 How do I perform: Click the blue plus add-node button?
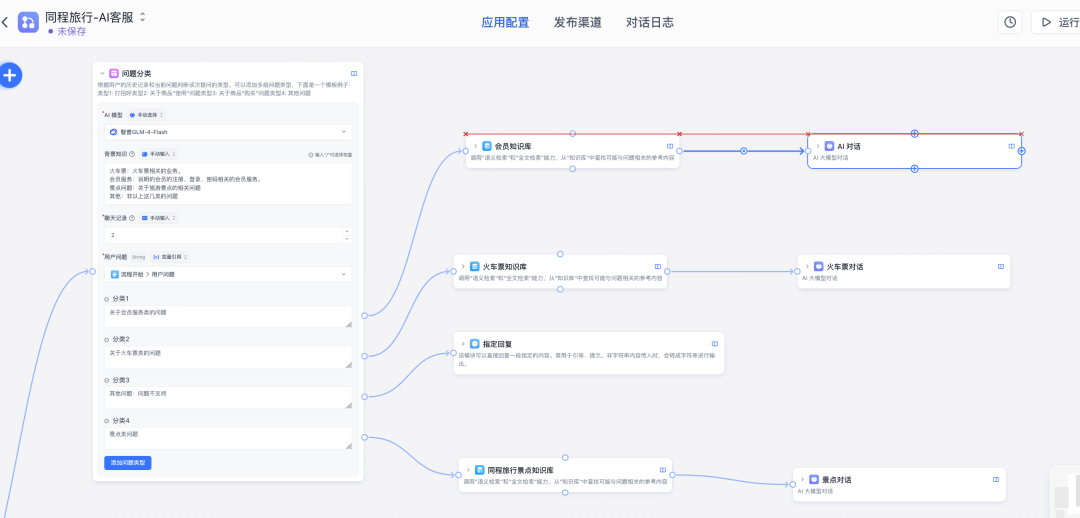[10, 75]
